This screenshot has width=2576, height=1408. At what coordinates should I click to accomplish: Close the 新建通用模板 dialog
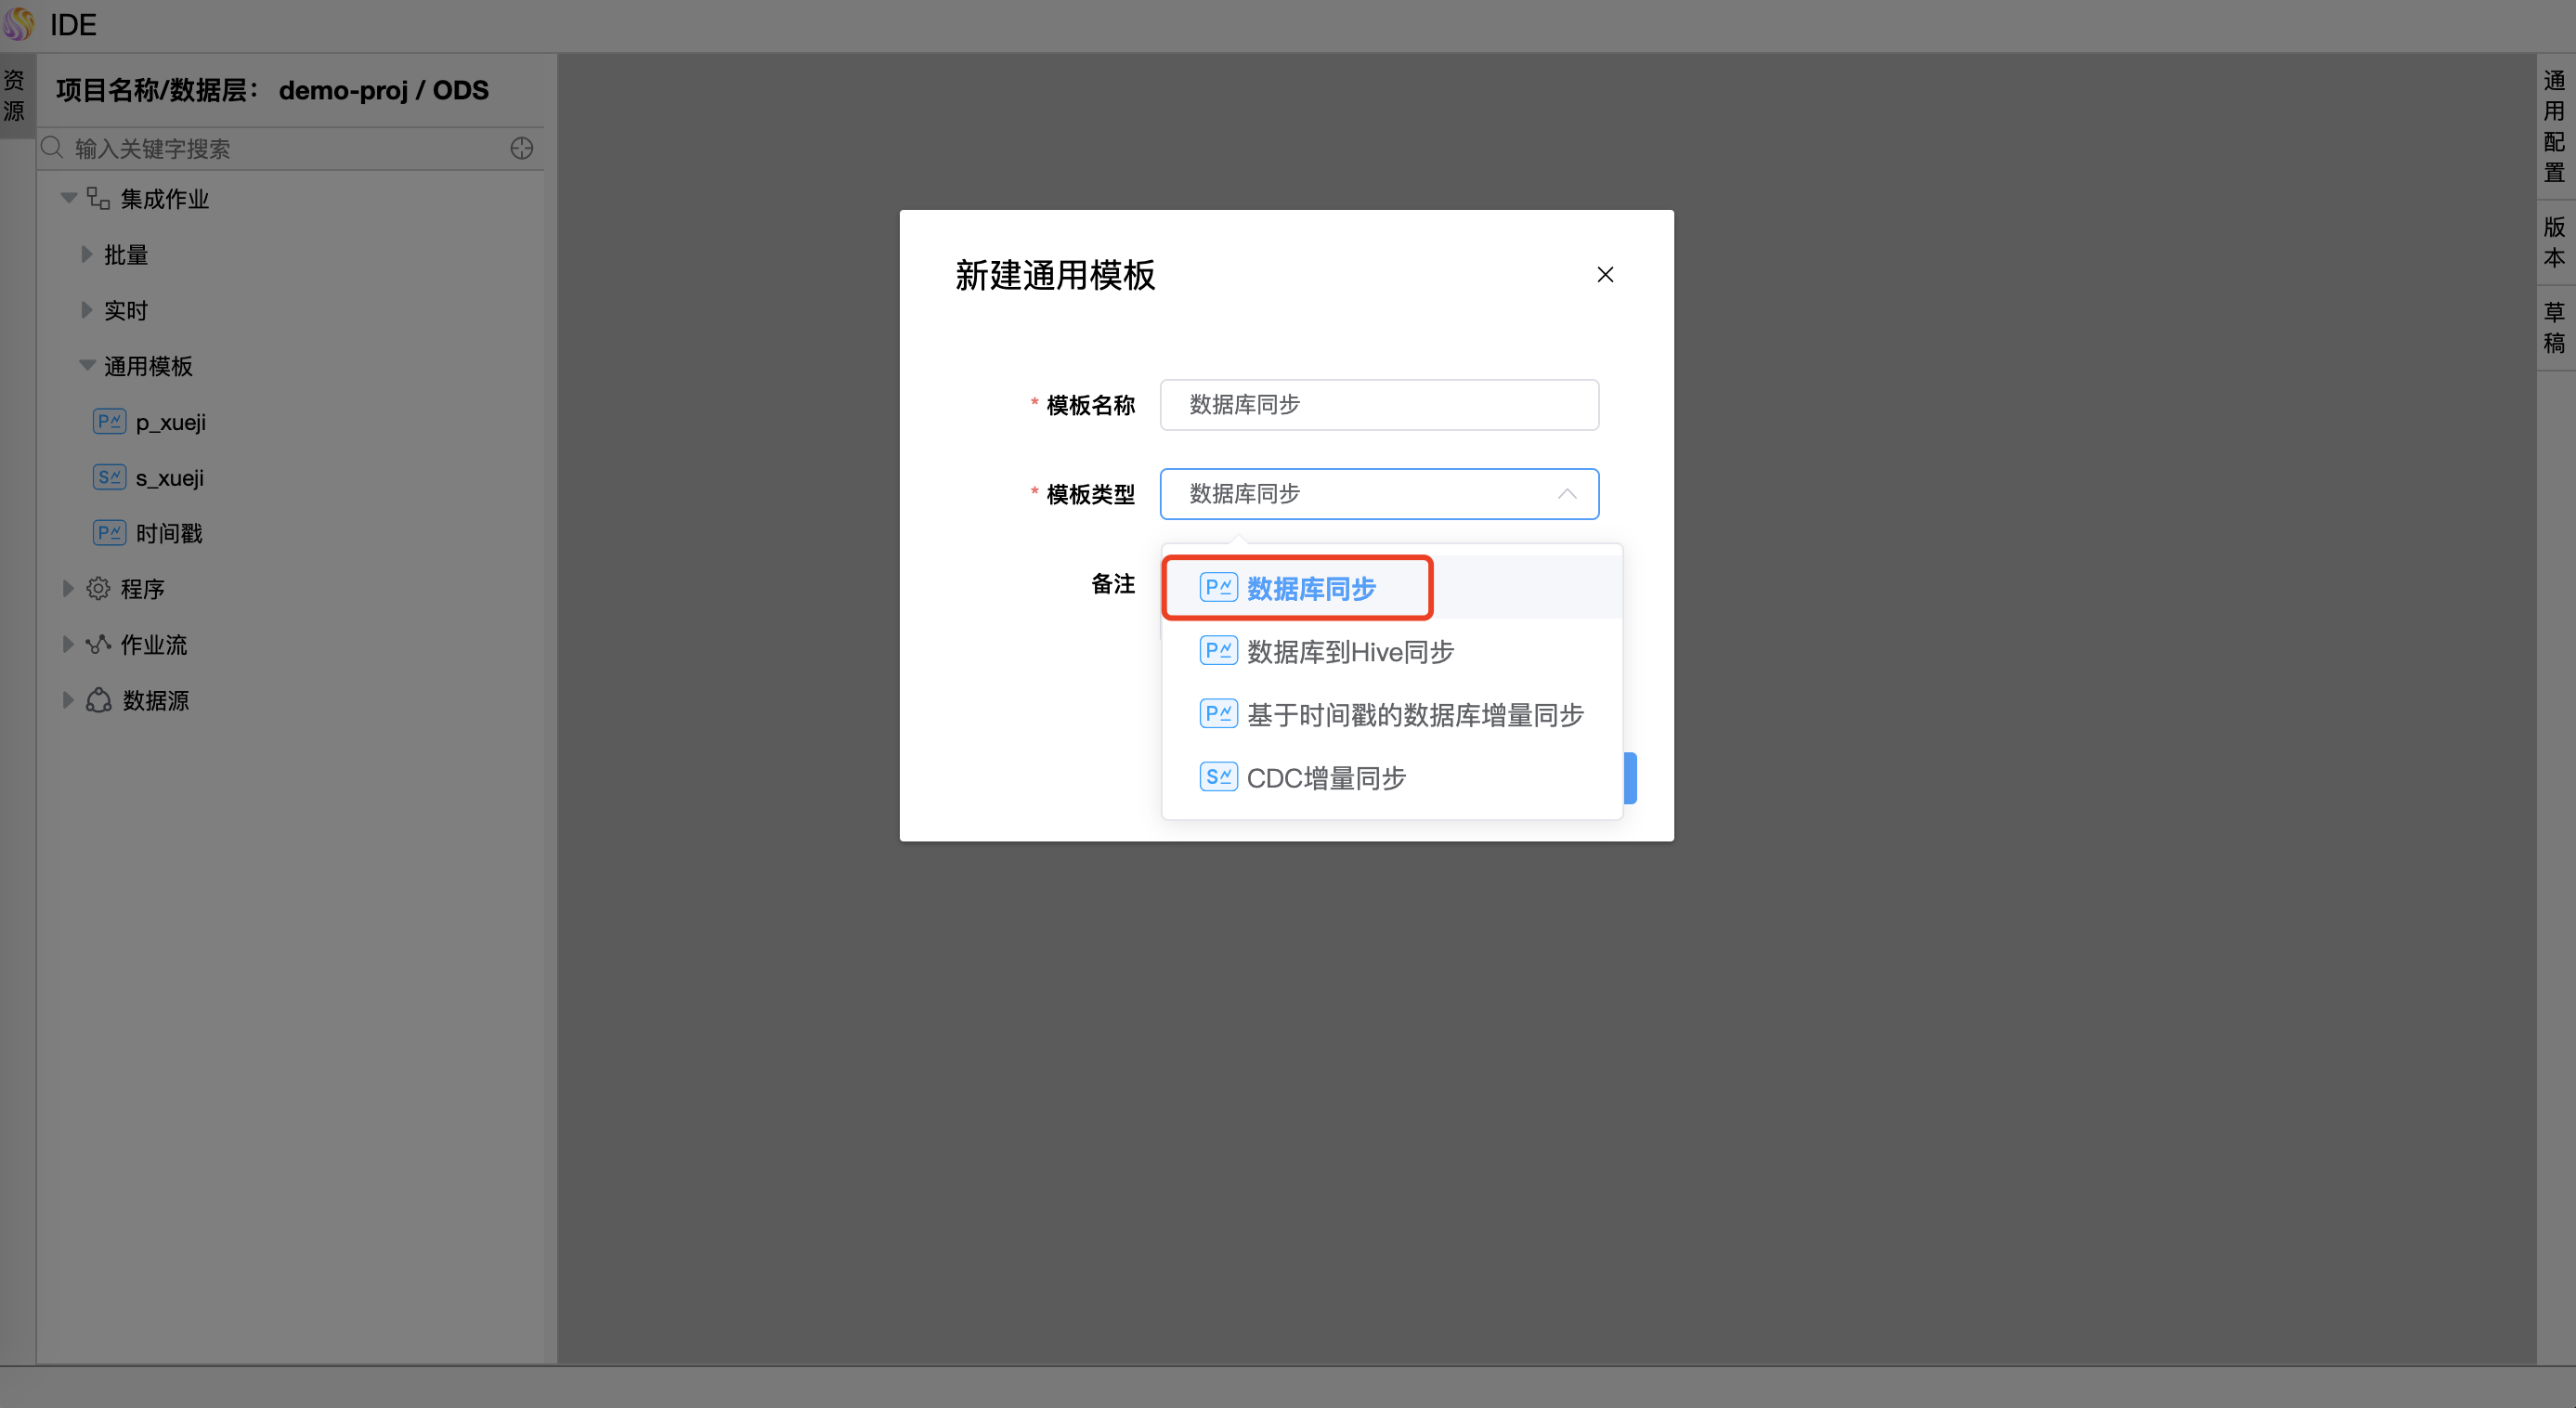1604,275
